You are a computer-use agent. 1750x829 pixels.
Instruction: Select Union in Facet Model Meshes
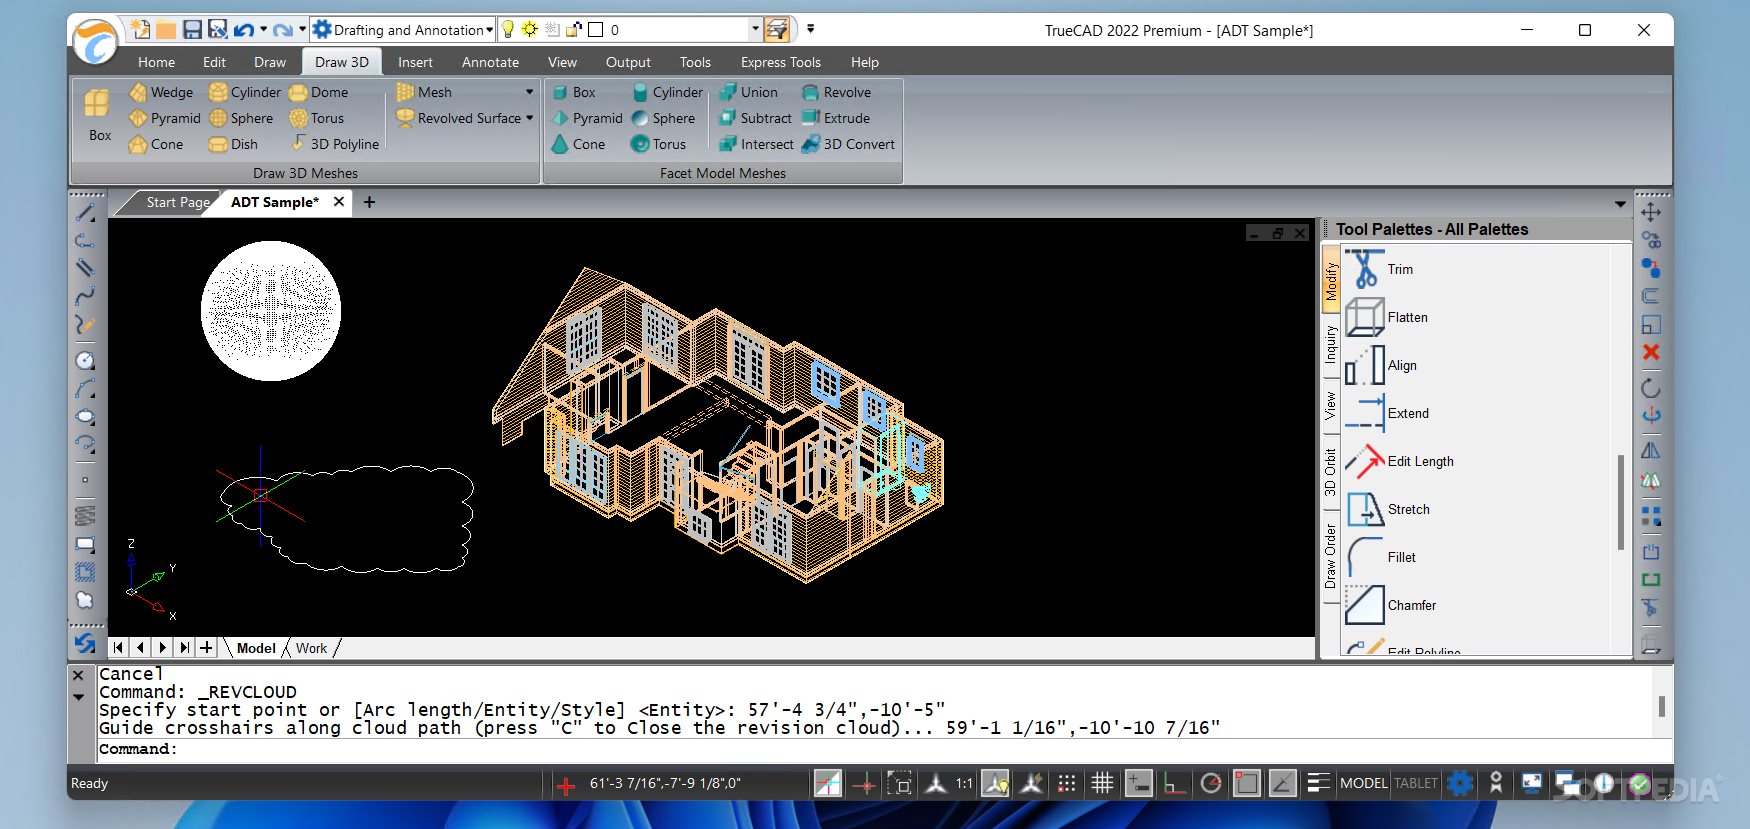[x=748, y=92]
